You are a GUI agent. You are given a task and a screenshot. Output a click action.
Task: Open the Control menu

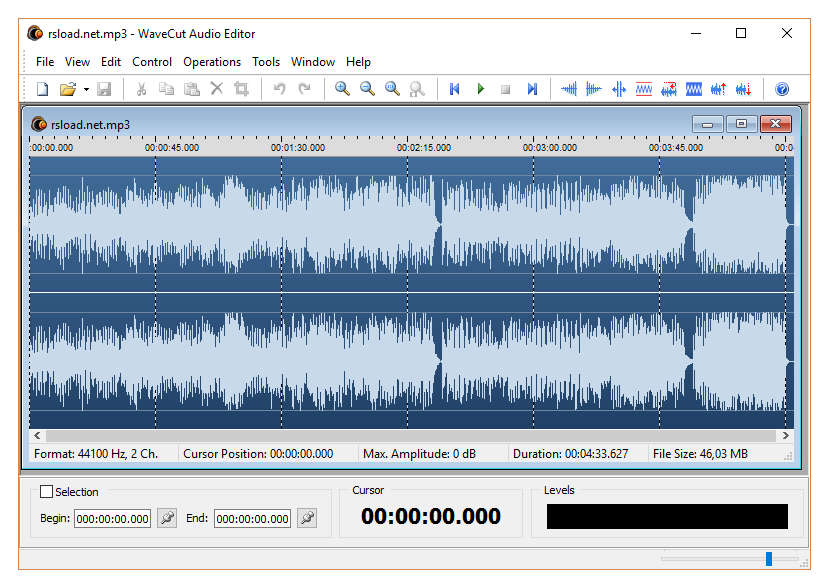[x=152, y=61]
